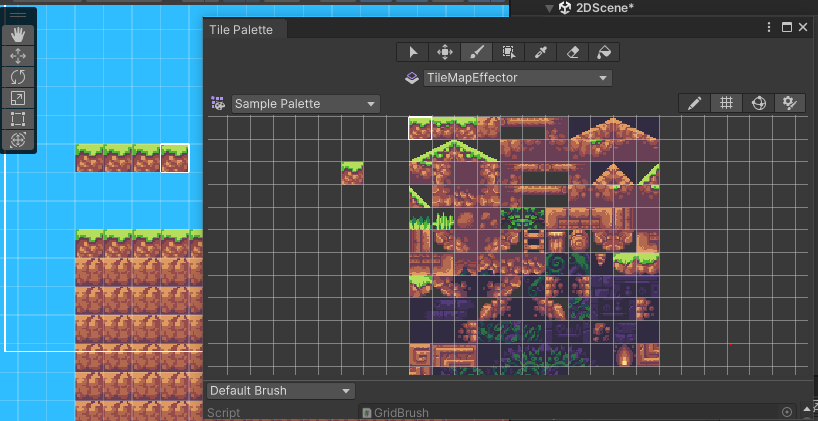Maximize the Tile Palette window
818x421 pixels.
click(787, 28)
